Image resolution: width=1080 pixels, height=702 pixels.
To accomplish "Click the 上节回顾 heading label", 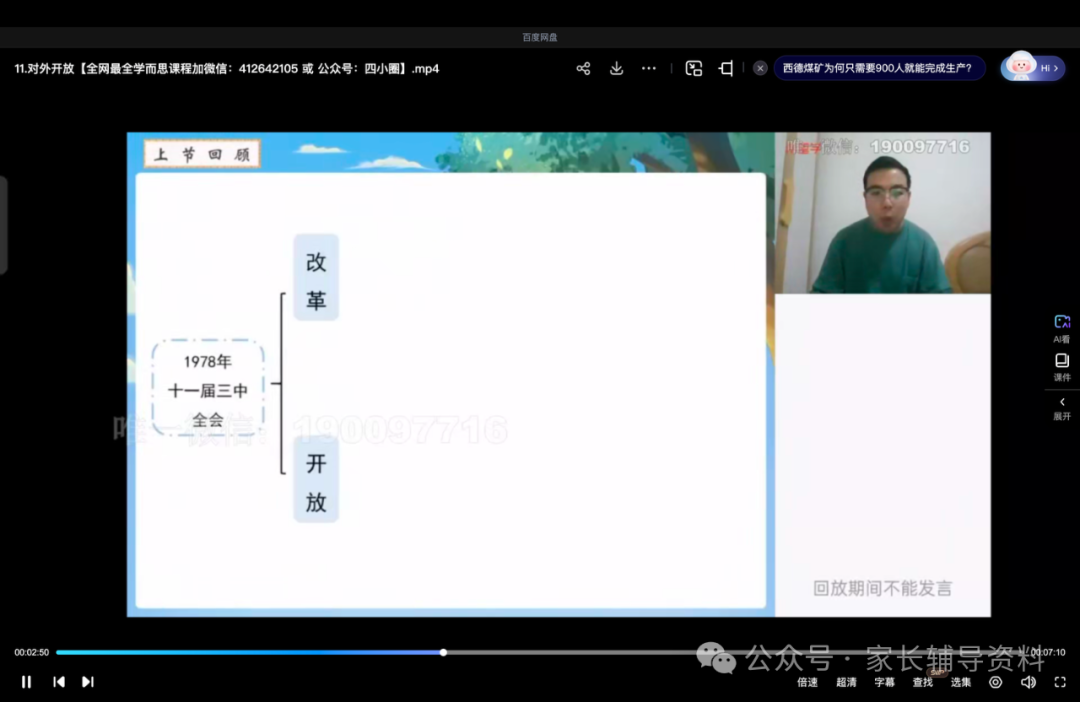I will click(202, 154).
